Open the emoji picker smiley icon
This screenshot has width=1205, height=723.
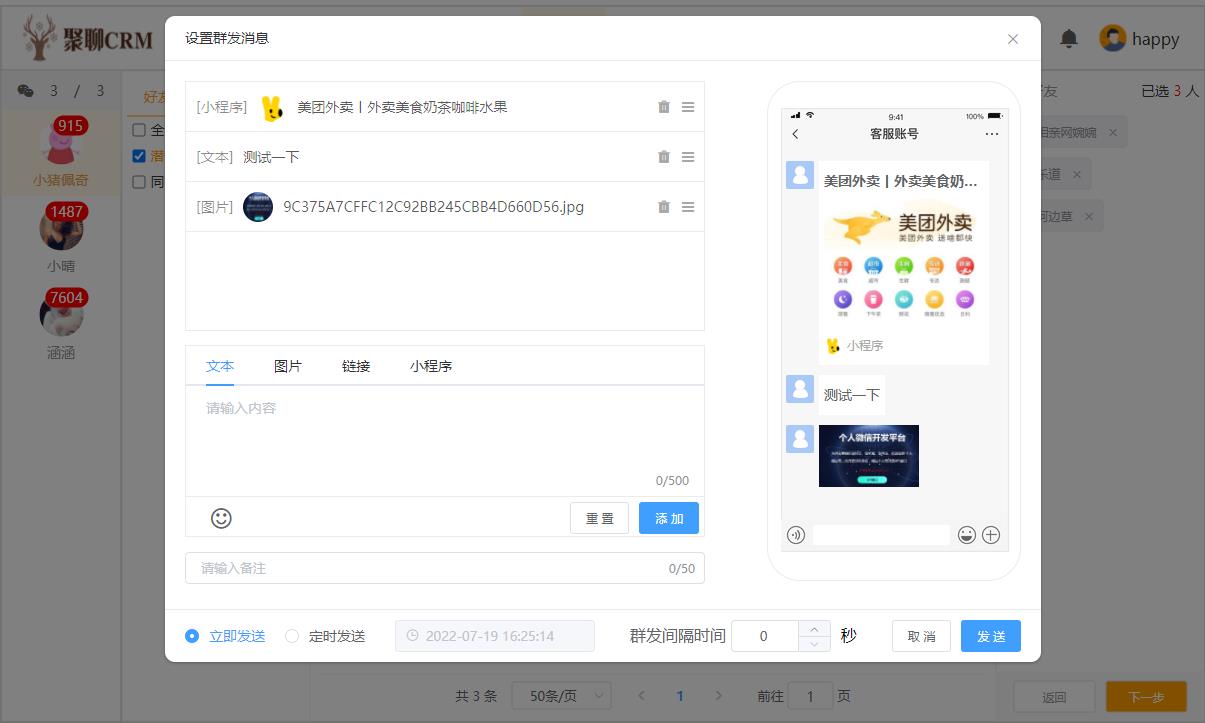point(221,518)
